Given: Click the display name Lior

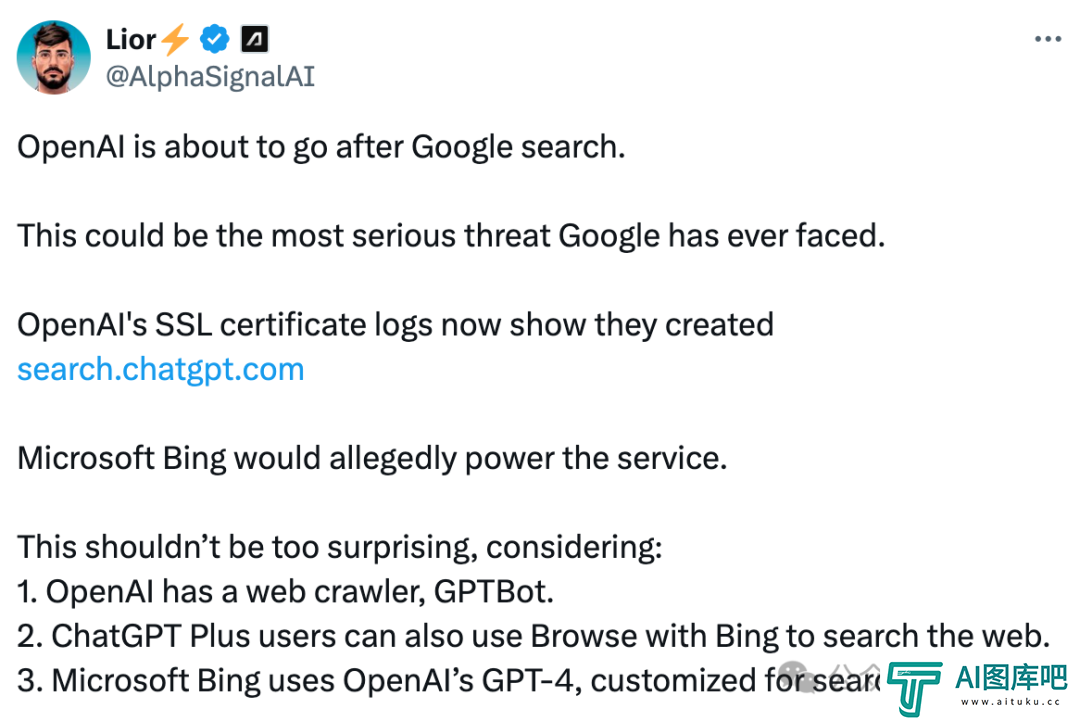Looking at the screenshot, I should coord(131,39).
